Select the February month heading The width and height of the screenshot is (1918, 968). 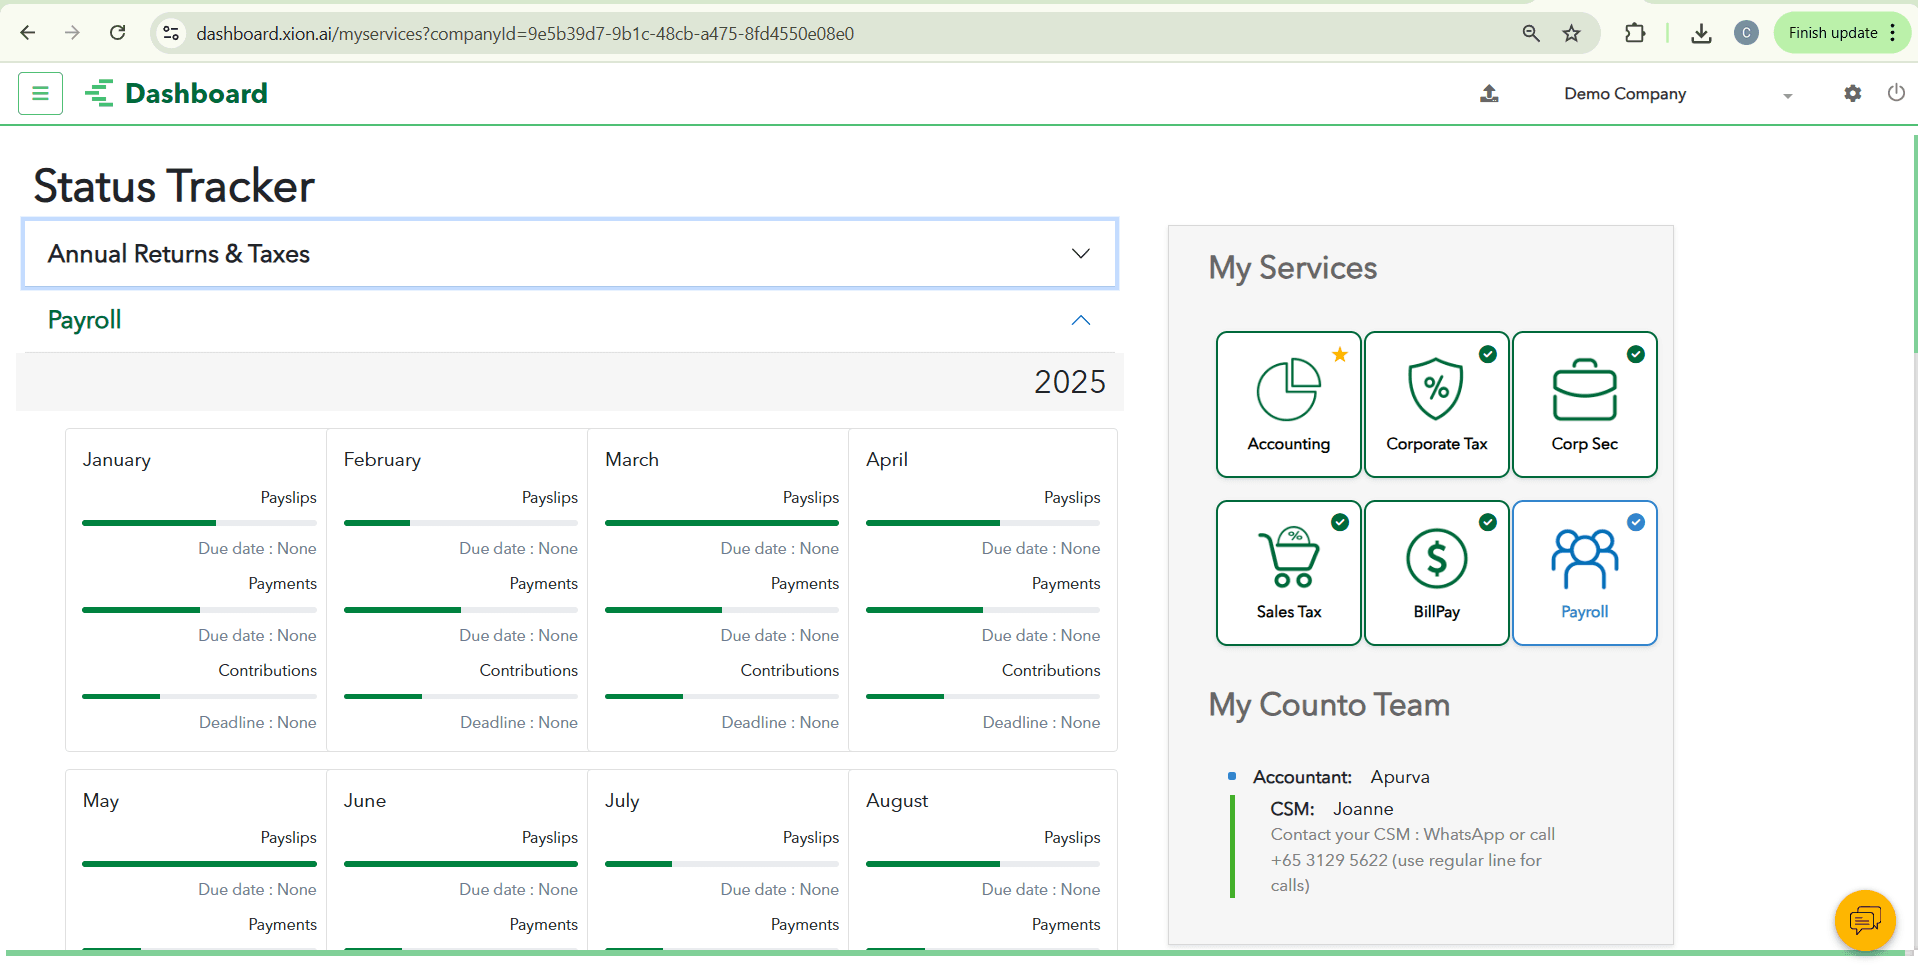(382, 460)
